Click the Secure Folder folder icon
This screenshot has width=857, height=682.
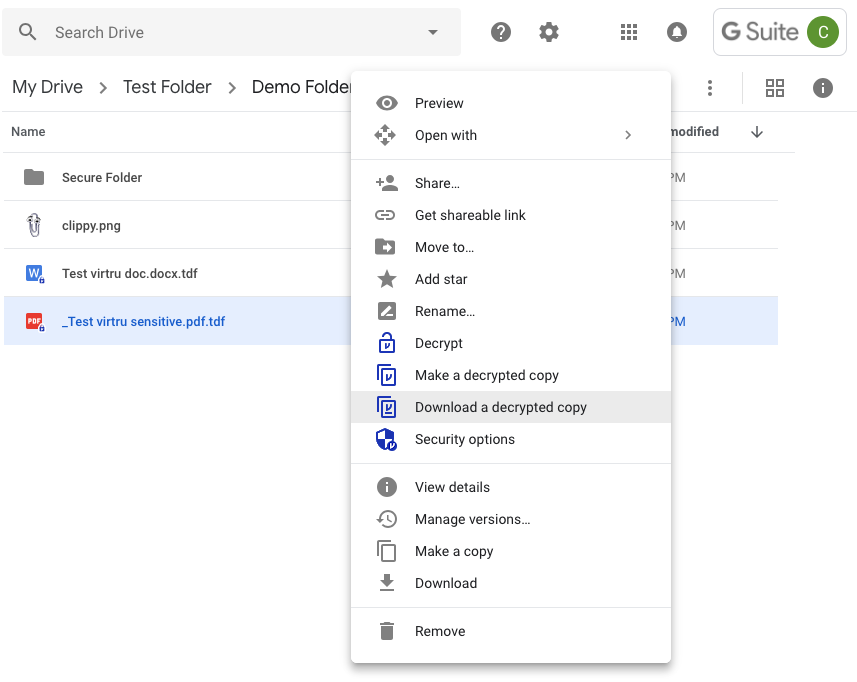[34, 177]
